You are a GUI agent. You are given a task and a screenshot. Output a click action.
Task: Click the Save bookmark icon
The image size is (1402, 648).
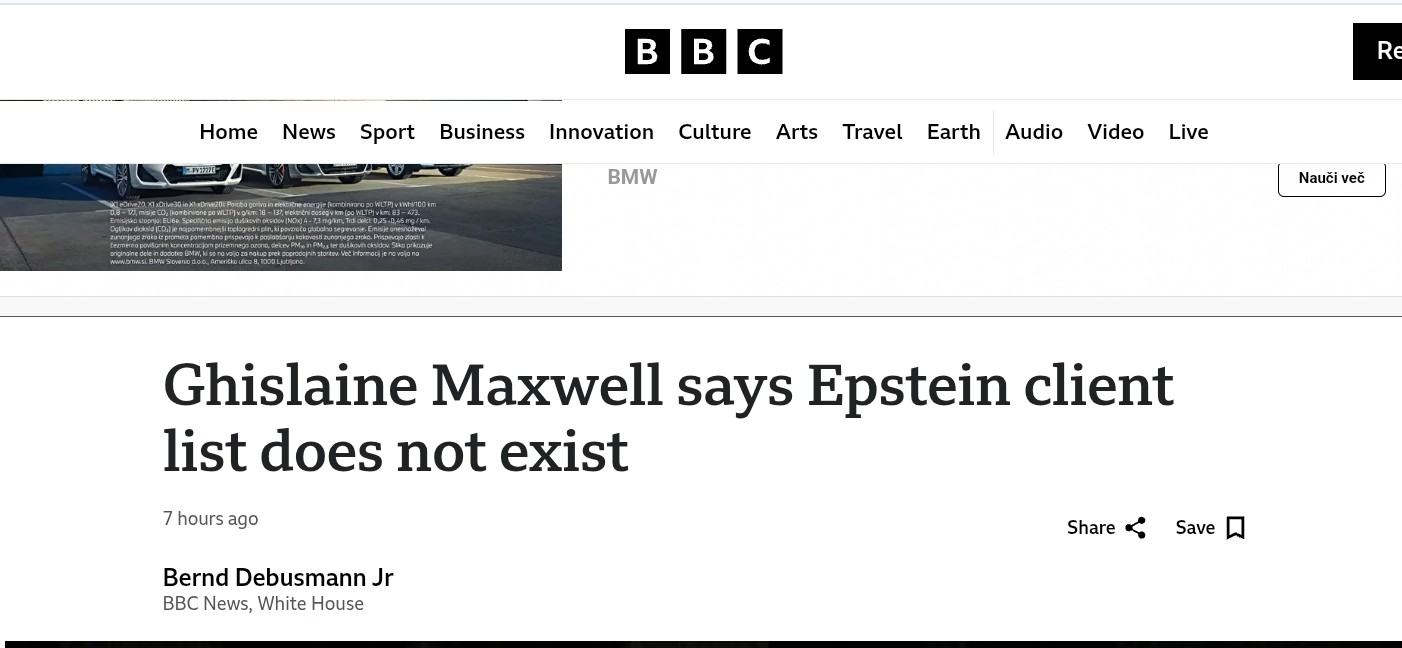tap(1235, 528)
